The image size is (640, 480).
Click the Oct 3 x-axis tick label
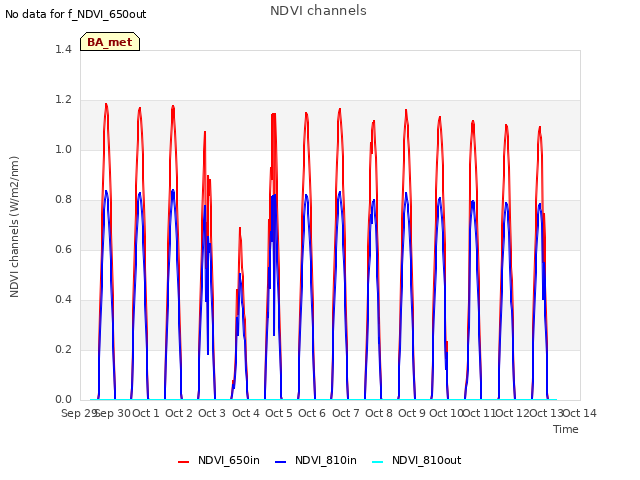pyautogui.click(x=212, y=413)
